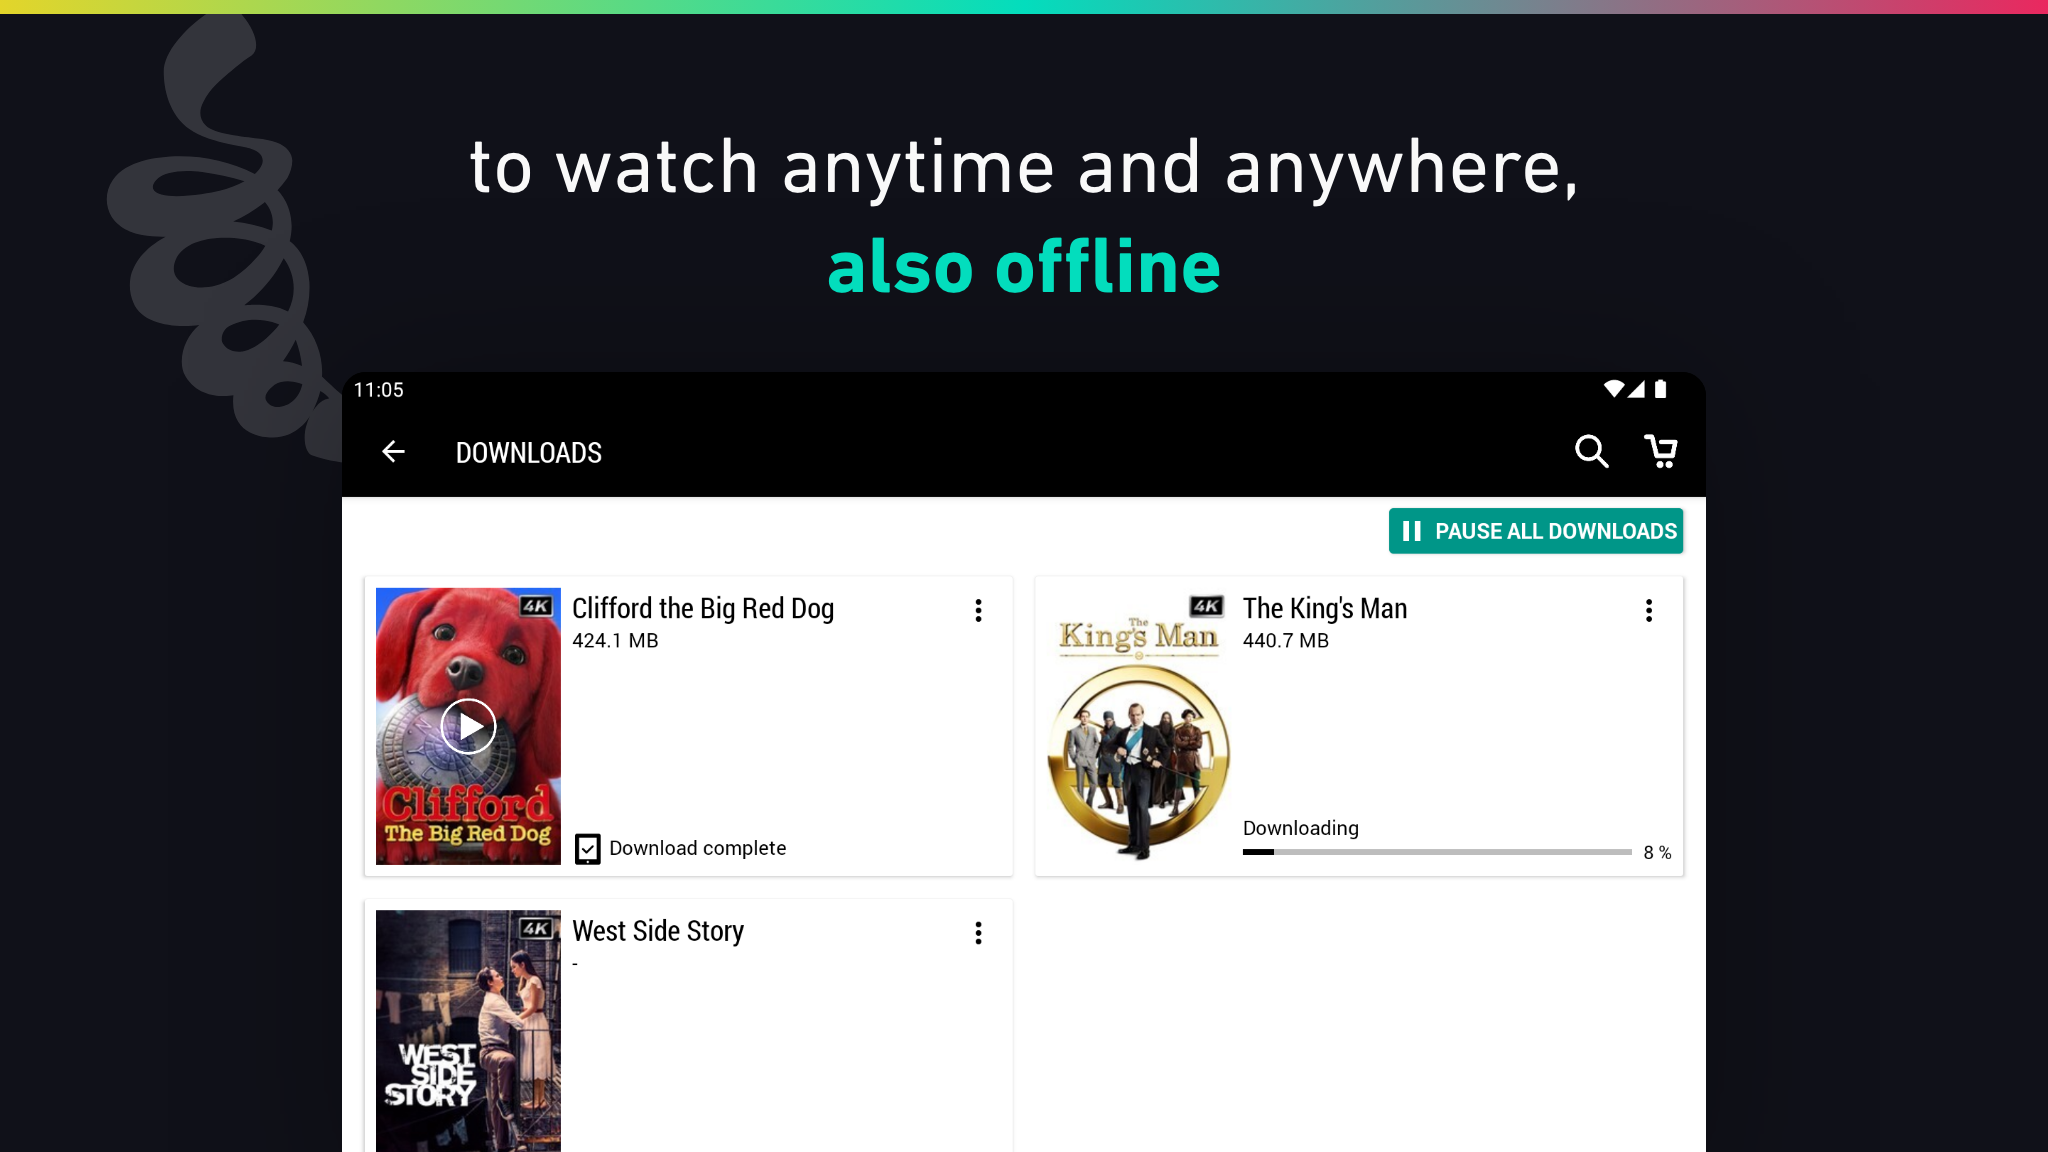Open West Side Story poster thumbnail
Image resolution: width=2048 pixels, height=1152 pixels.
tap(468, 1031)
